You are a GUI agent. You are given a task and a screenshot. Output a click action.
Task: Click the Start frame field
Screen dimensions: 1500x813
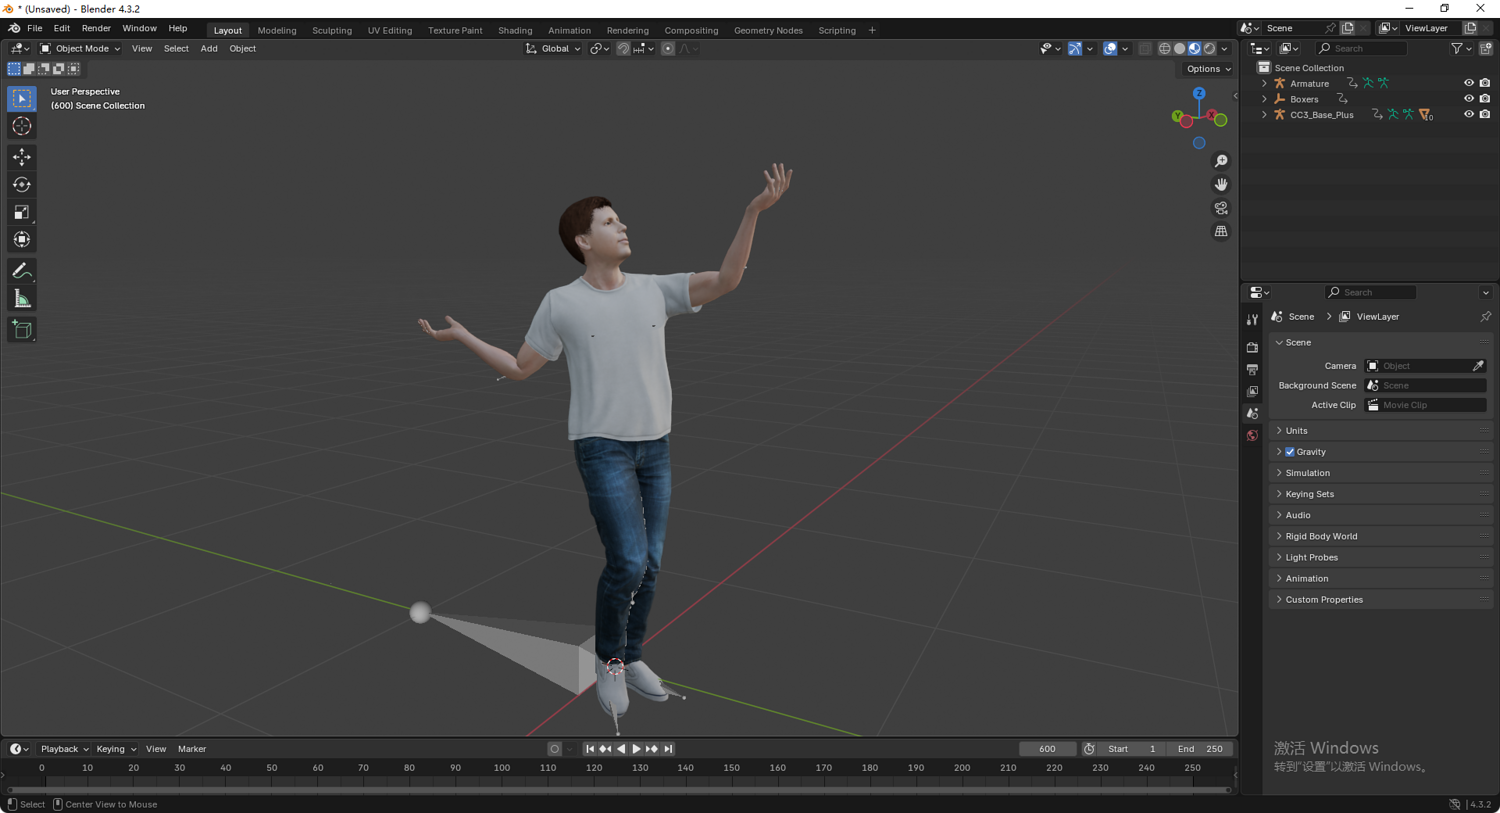click(1132, 749)
